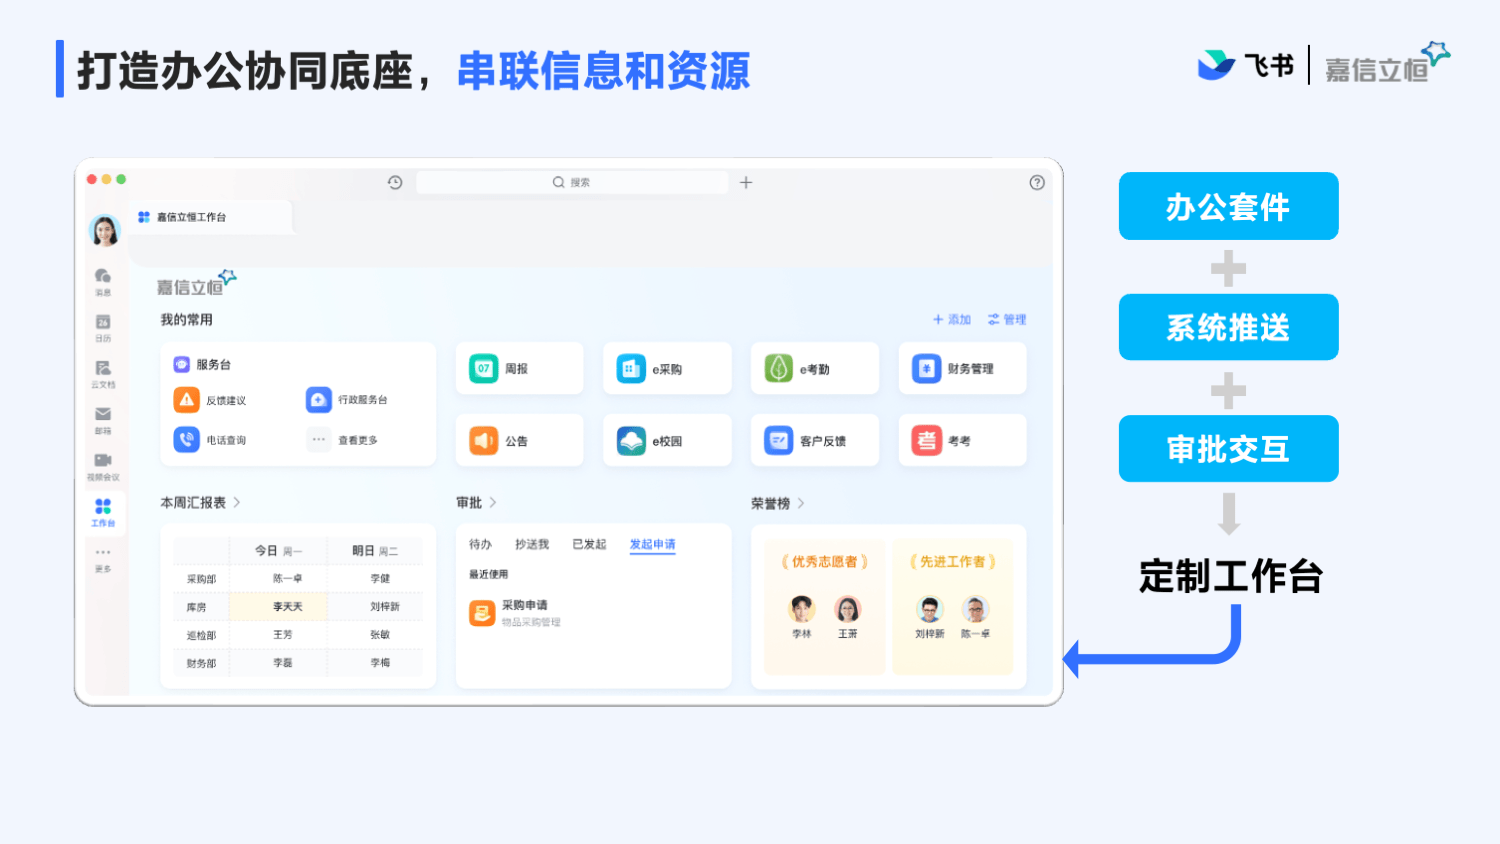
Task: Click 李梅 cell in the report table
Action: pyautogui.click(x=380, y=663)
